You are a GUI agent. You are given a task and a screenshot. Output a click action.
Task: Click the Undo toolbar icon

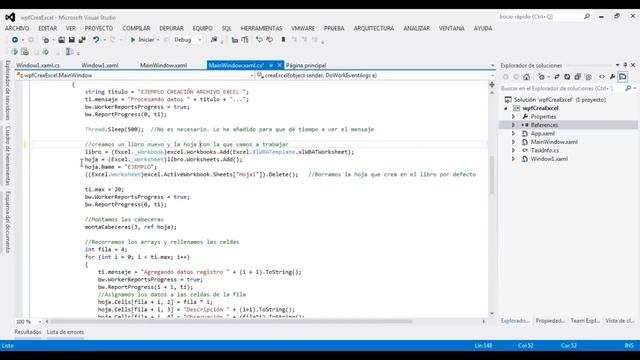pos(96,40)
